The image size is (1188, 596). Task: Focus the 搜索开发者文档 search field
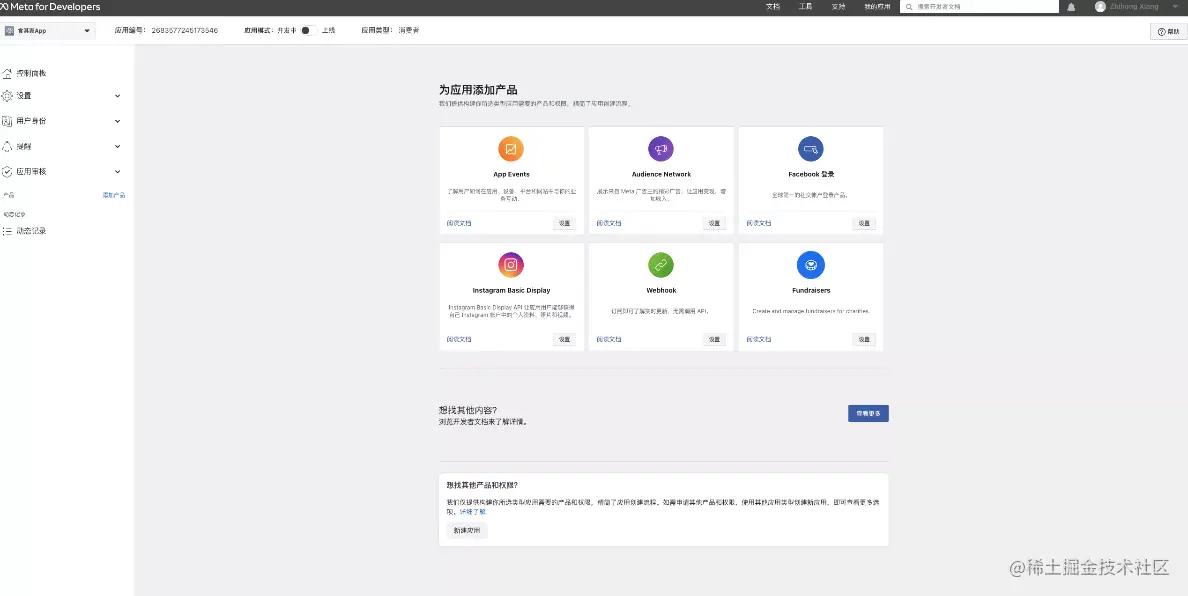click(979, 6)
